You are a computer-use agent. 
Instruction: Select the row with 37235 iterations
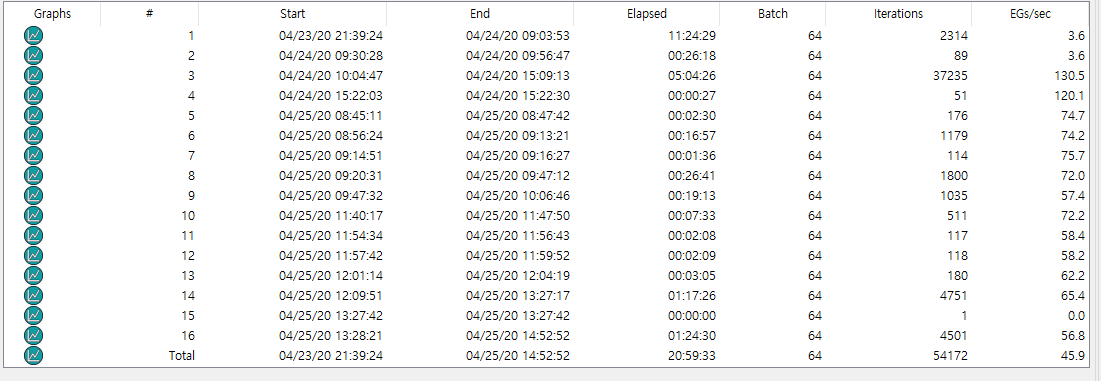click(x=551, y=75)
